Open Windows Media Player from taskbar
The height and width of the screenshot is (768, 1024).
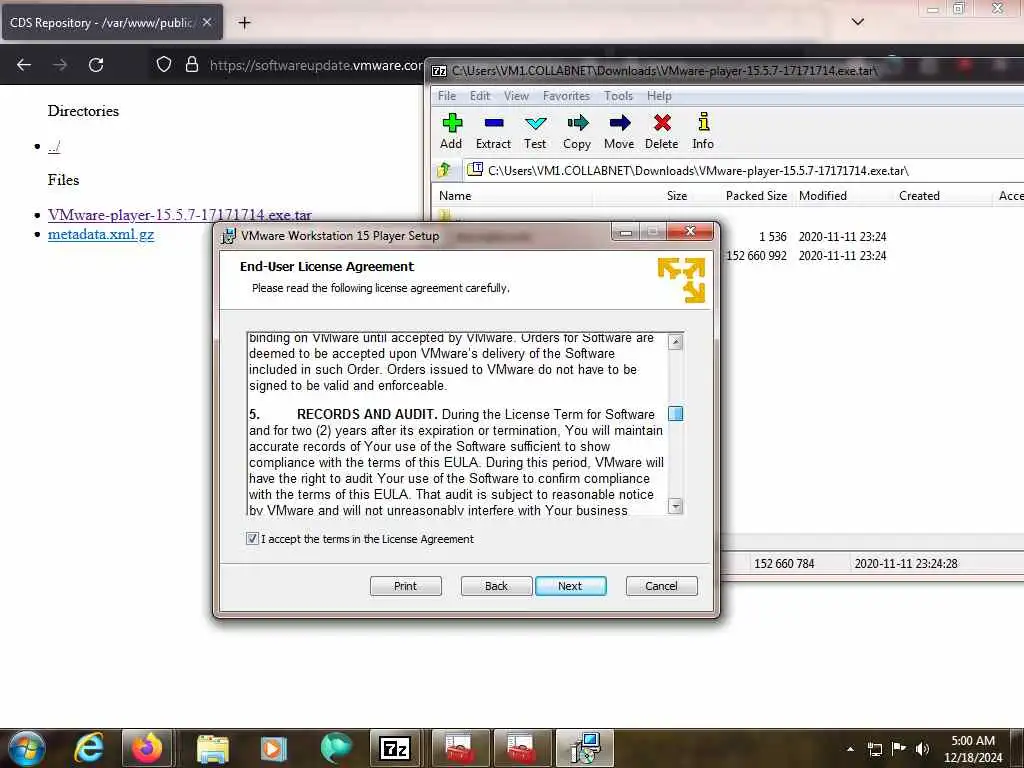tap(274, 748)
